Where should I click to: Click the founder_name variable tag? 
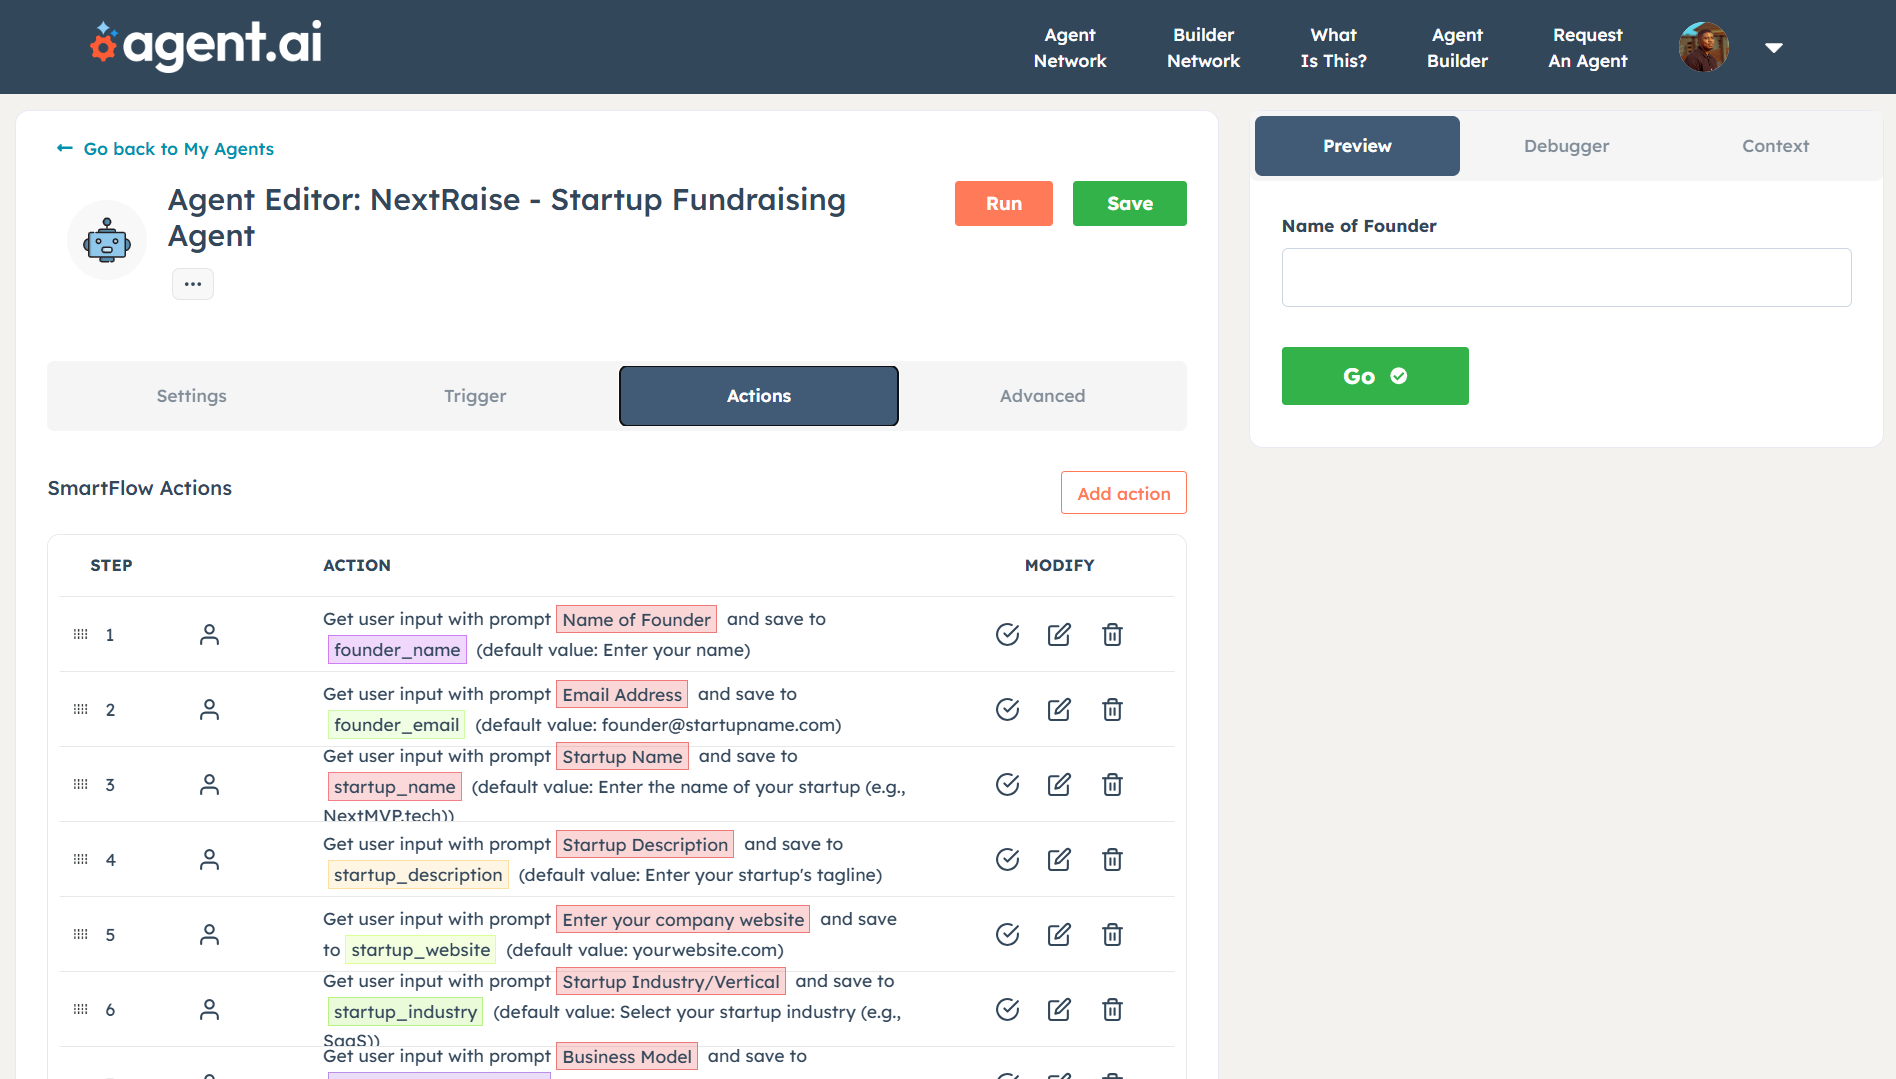397,650
